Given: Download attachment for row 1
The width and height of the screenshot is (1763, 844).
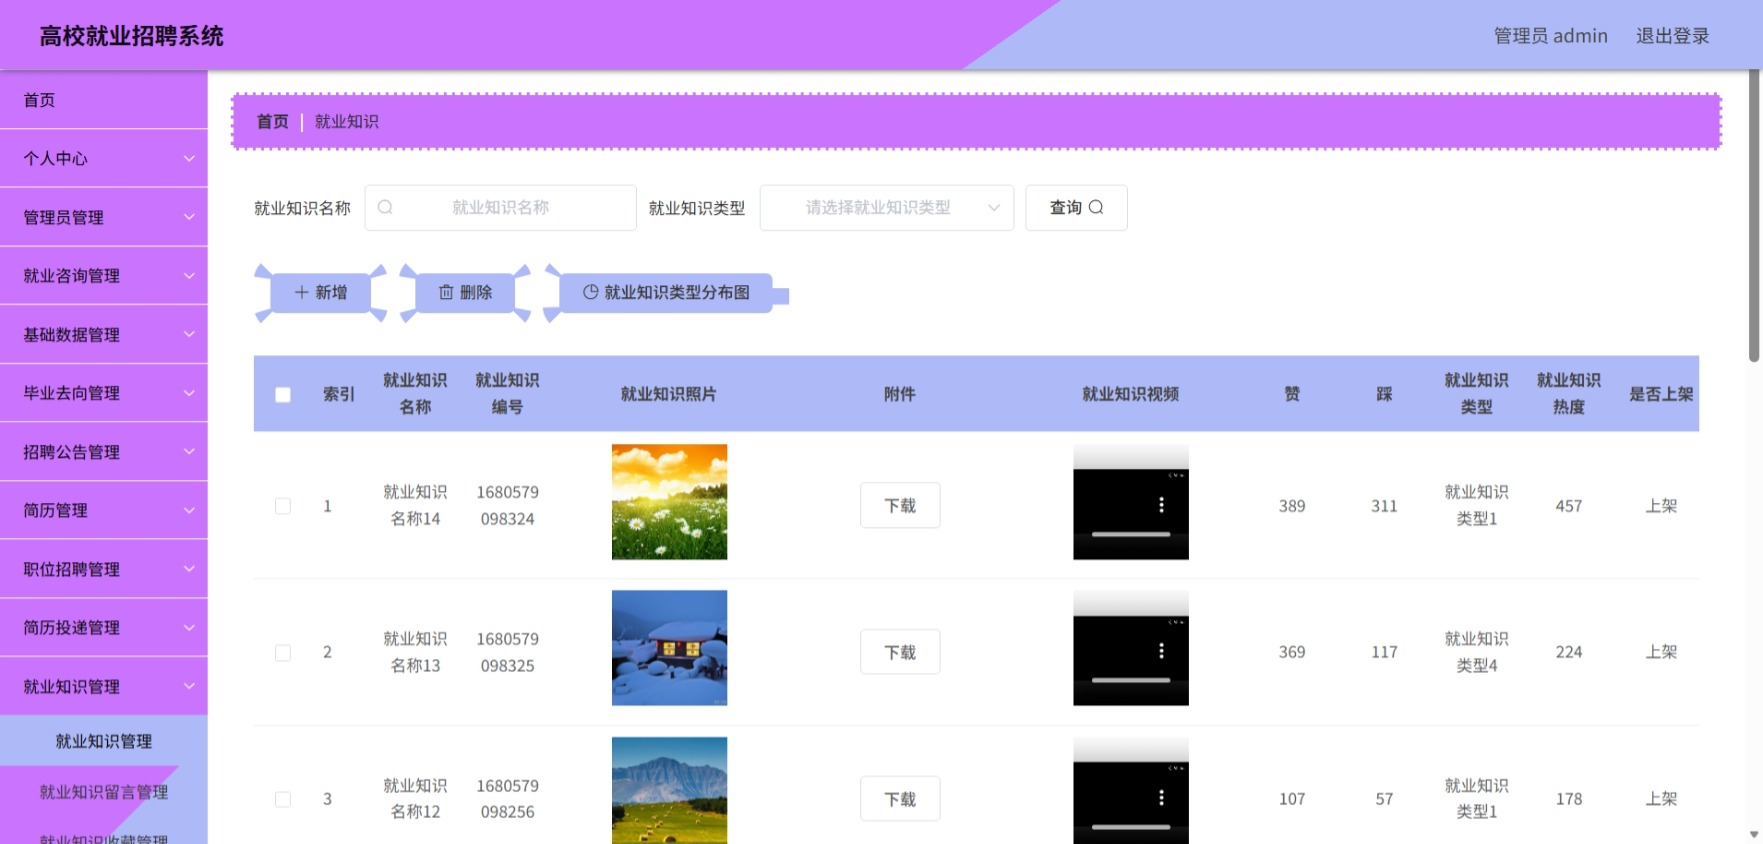Looking at the screenshot, I should [x=900, y=505].
